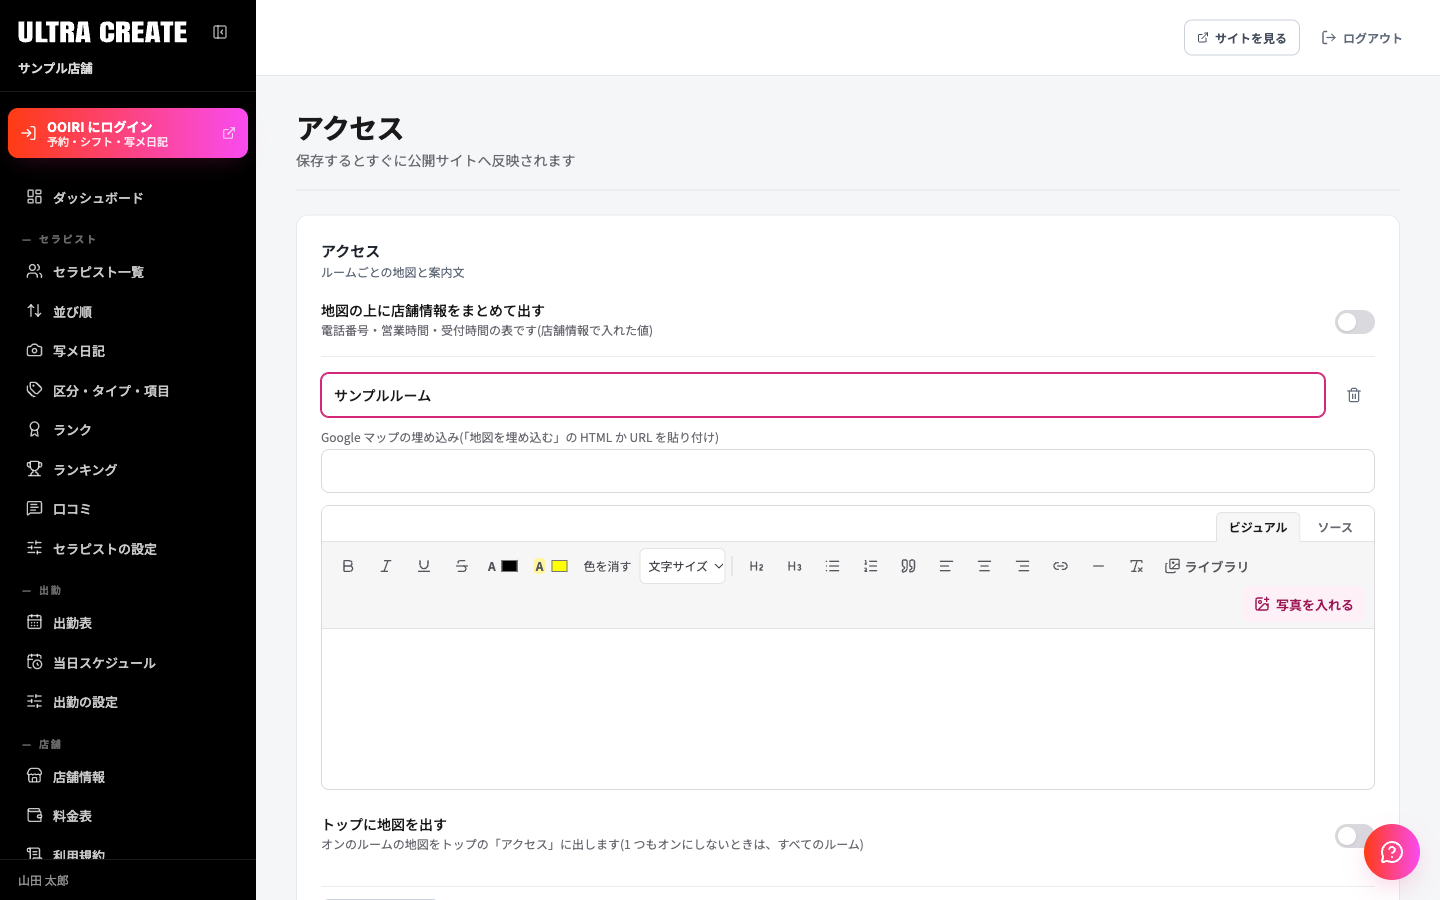Click inside the rich text editor body
The image size is (1440, 900).
[848, 708]
